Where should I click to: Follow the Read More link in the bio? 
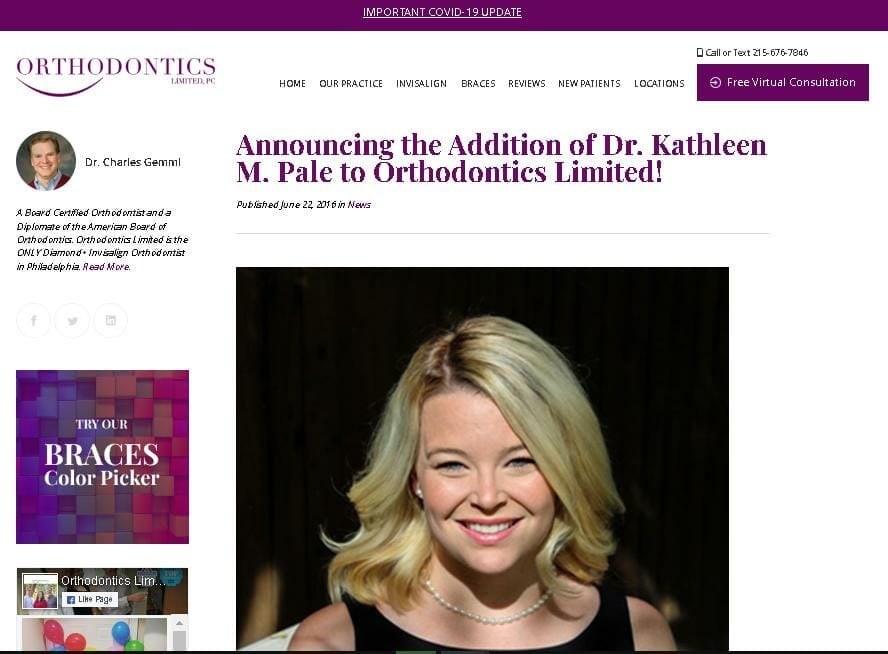tap(106, 267)
